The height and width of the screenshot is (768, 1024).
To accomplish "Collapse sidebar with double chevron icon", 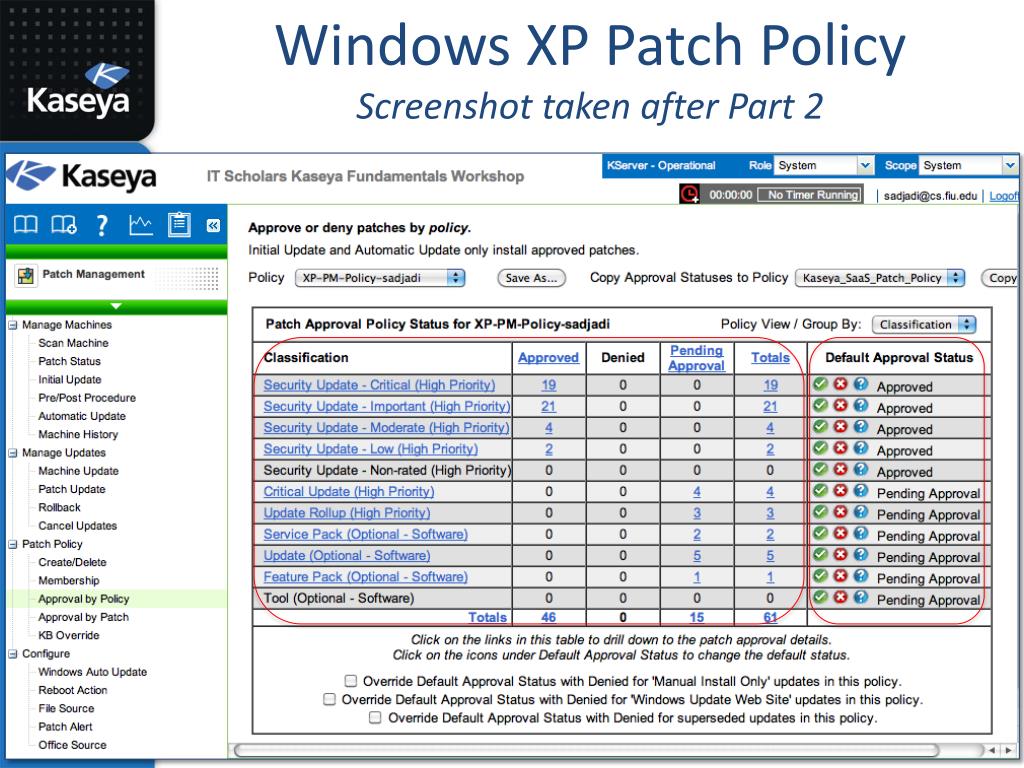I will tap(213, 225).
